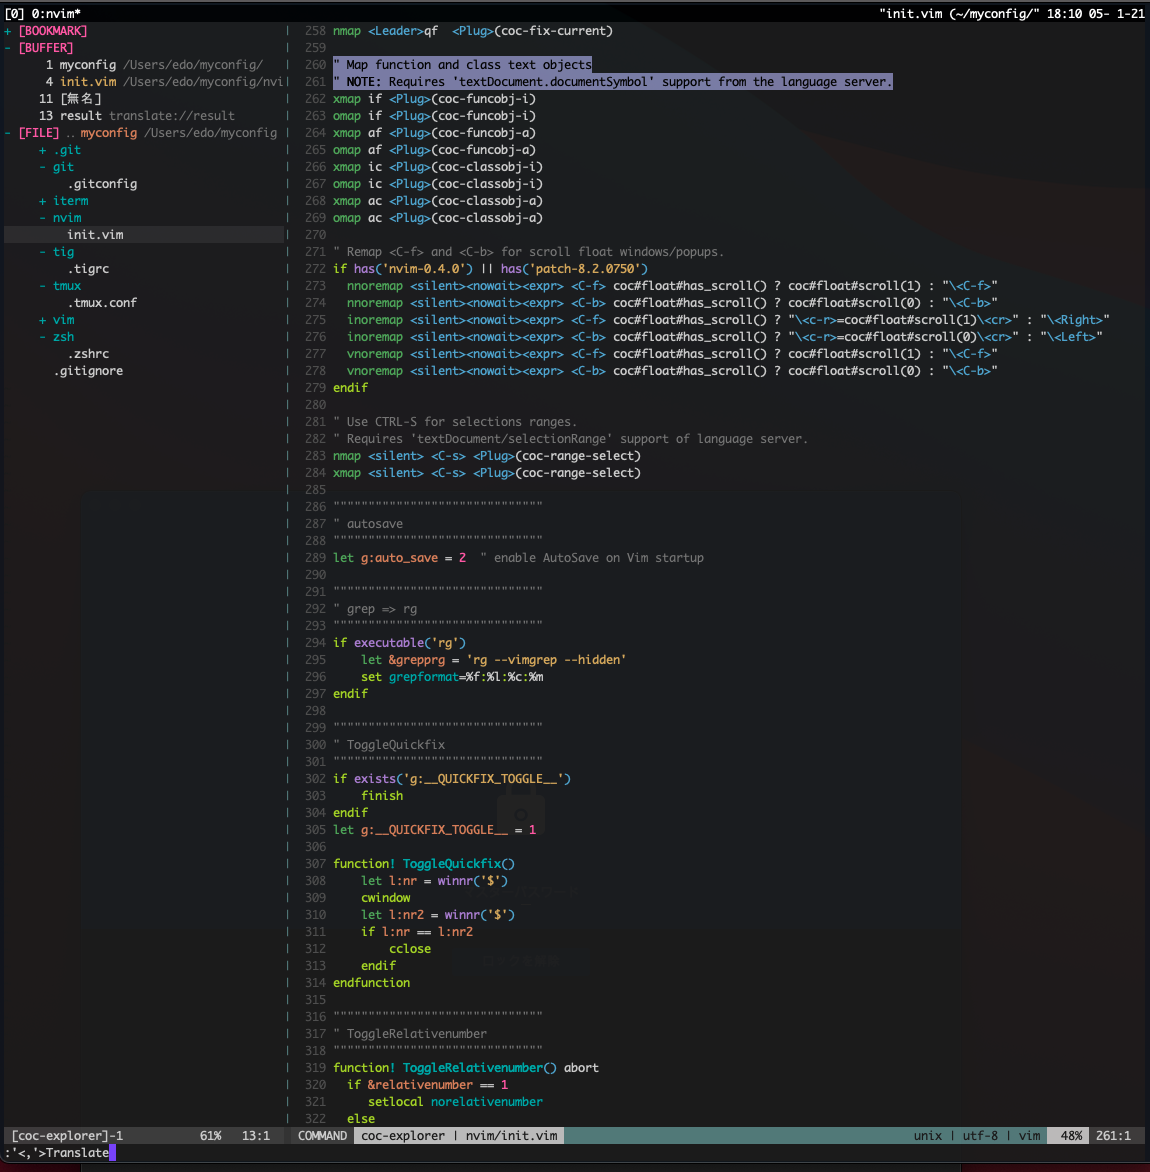Screen dimensions: 1150x1172
Task: Open buffer 1 myconfig
Action: click(x=154, y=65)
